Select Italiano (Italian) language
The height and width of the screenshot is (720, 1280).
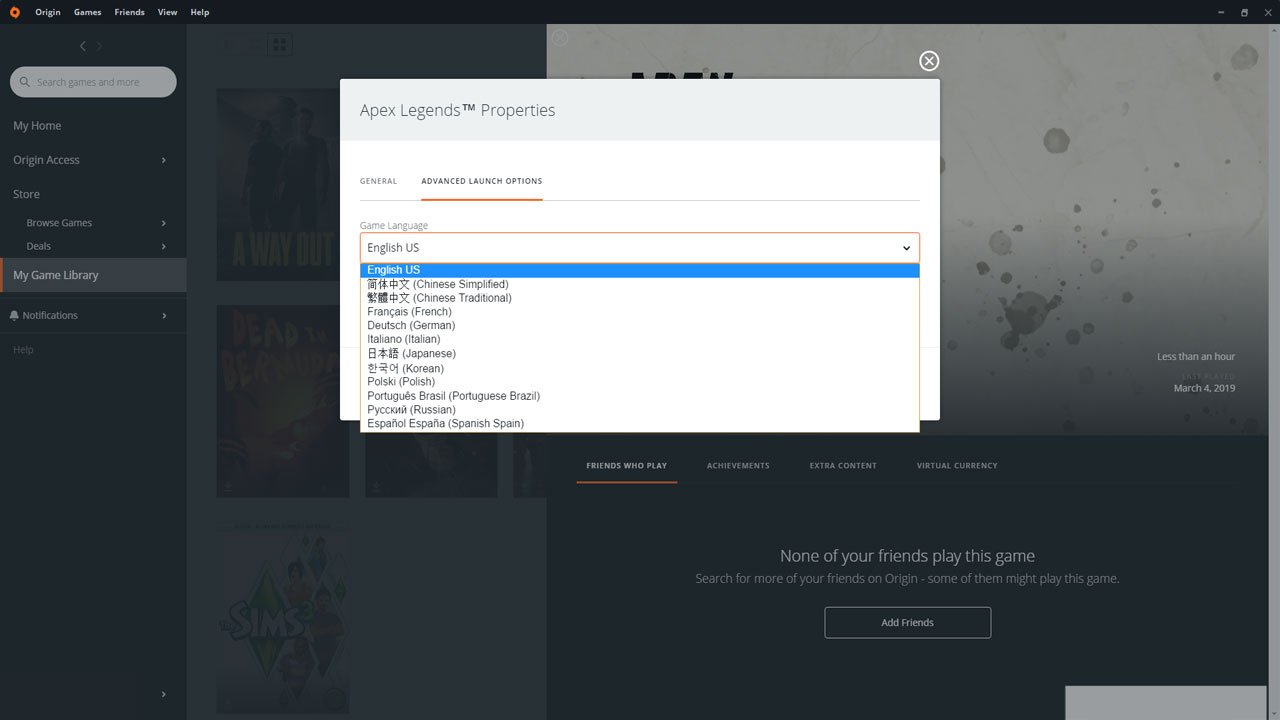[640, 339]
